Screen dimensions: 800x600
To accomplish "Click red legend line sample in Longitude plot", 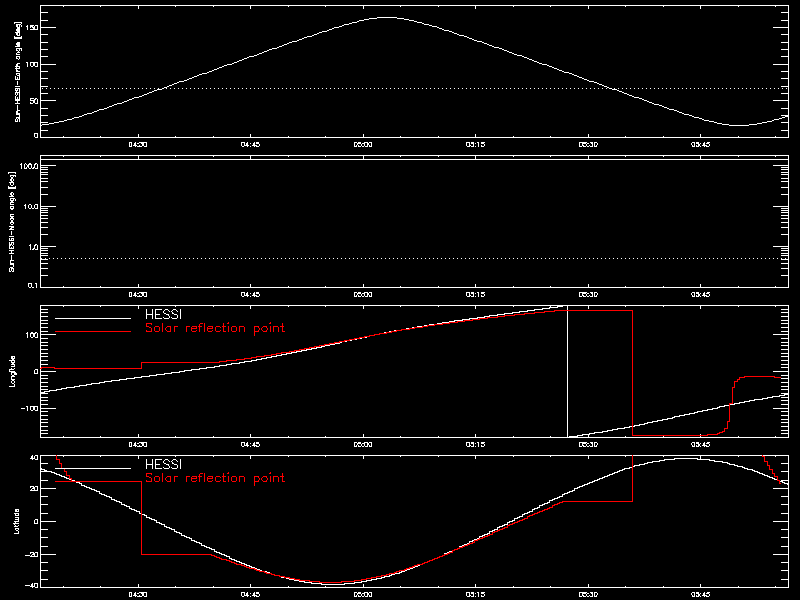I will [93, 332].
